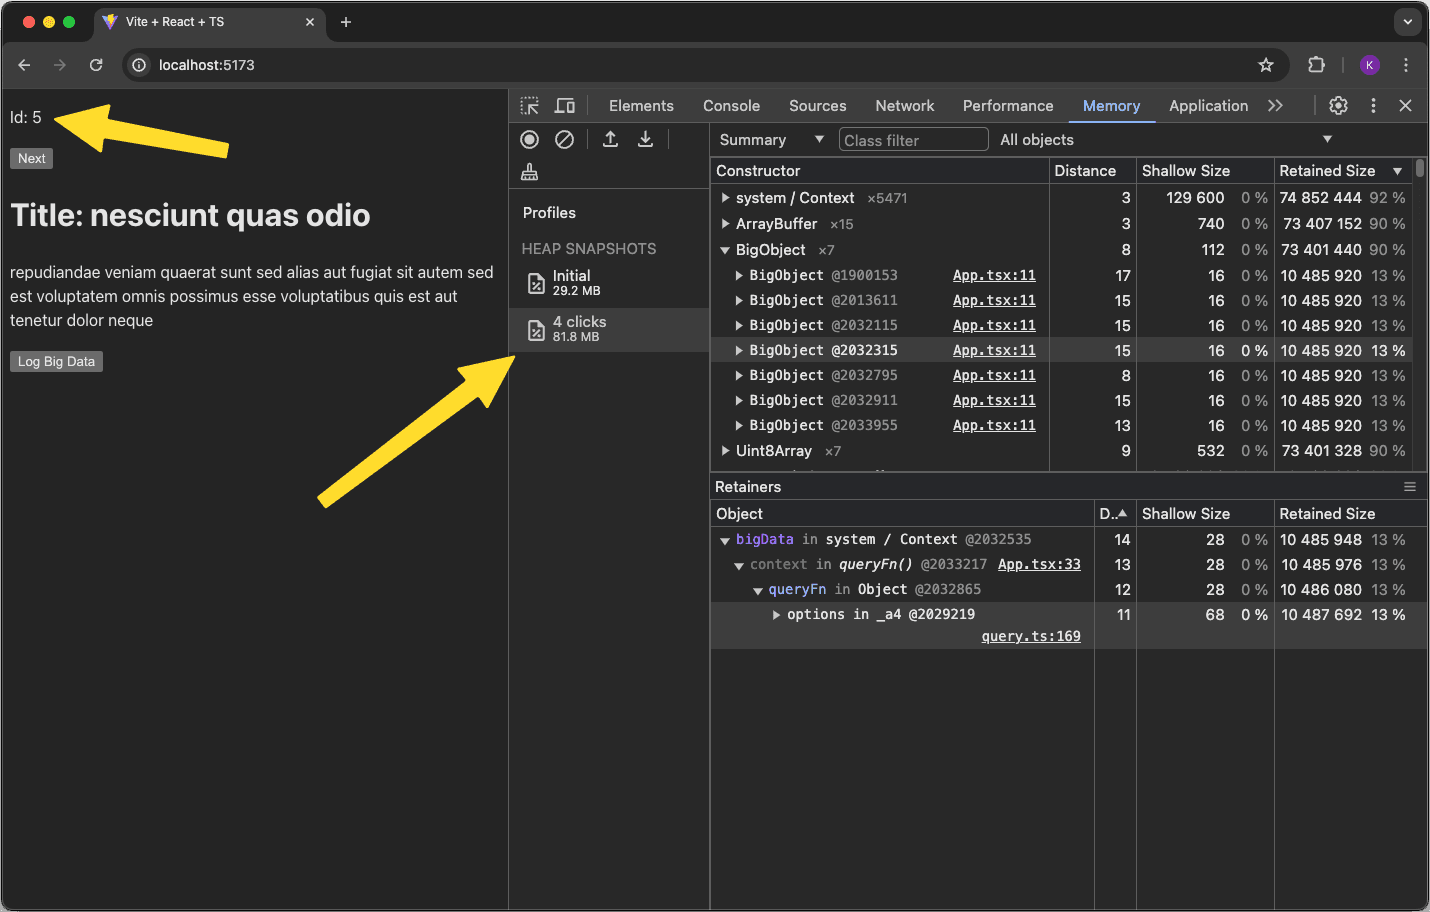1430x912 pixels.
Task: Open the Summary view dropdown
Action: point(770,139)
